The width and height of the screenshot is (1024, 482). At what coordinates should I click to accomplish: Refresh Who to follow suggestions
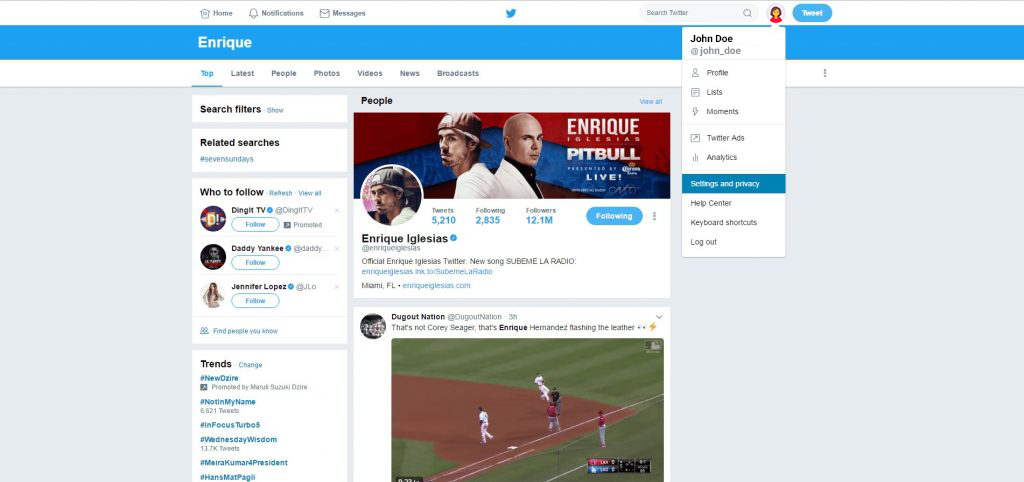281,193
